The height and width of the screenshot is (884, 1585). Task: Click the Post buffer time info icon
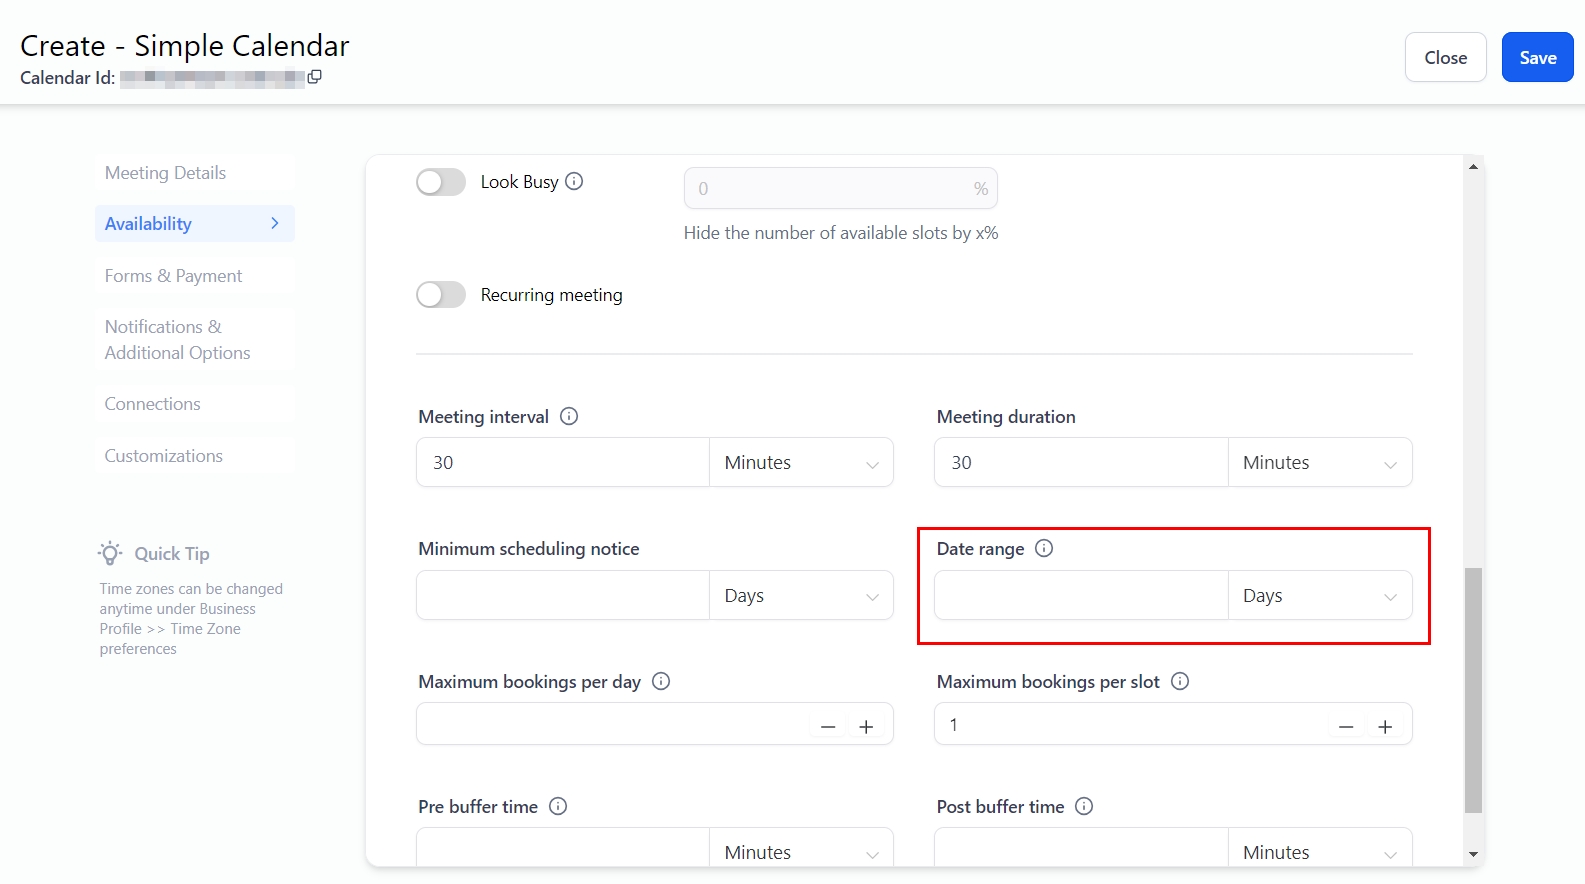[1084, 806]
